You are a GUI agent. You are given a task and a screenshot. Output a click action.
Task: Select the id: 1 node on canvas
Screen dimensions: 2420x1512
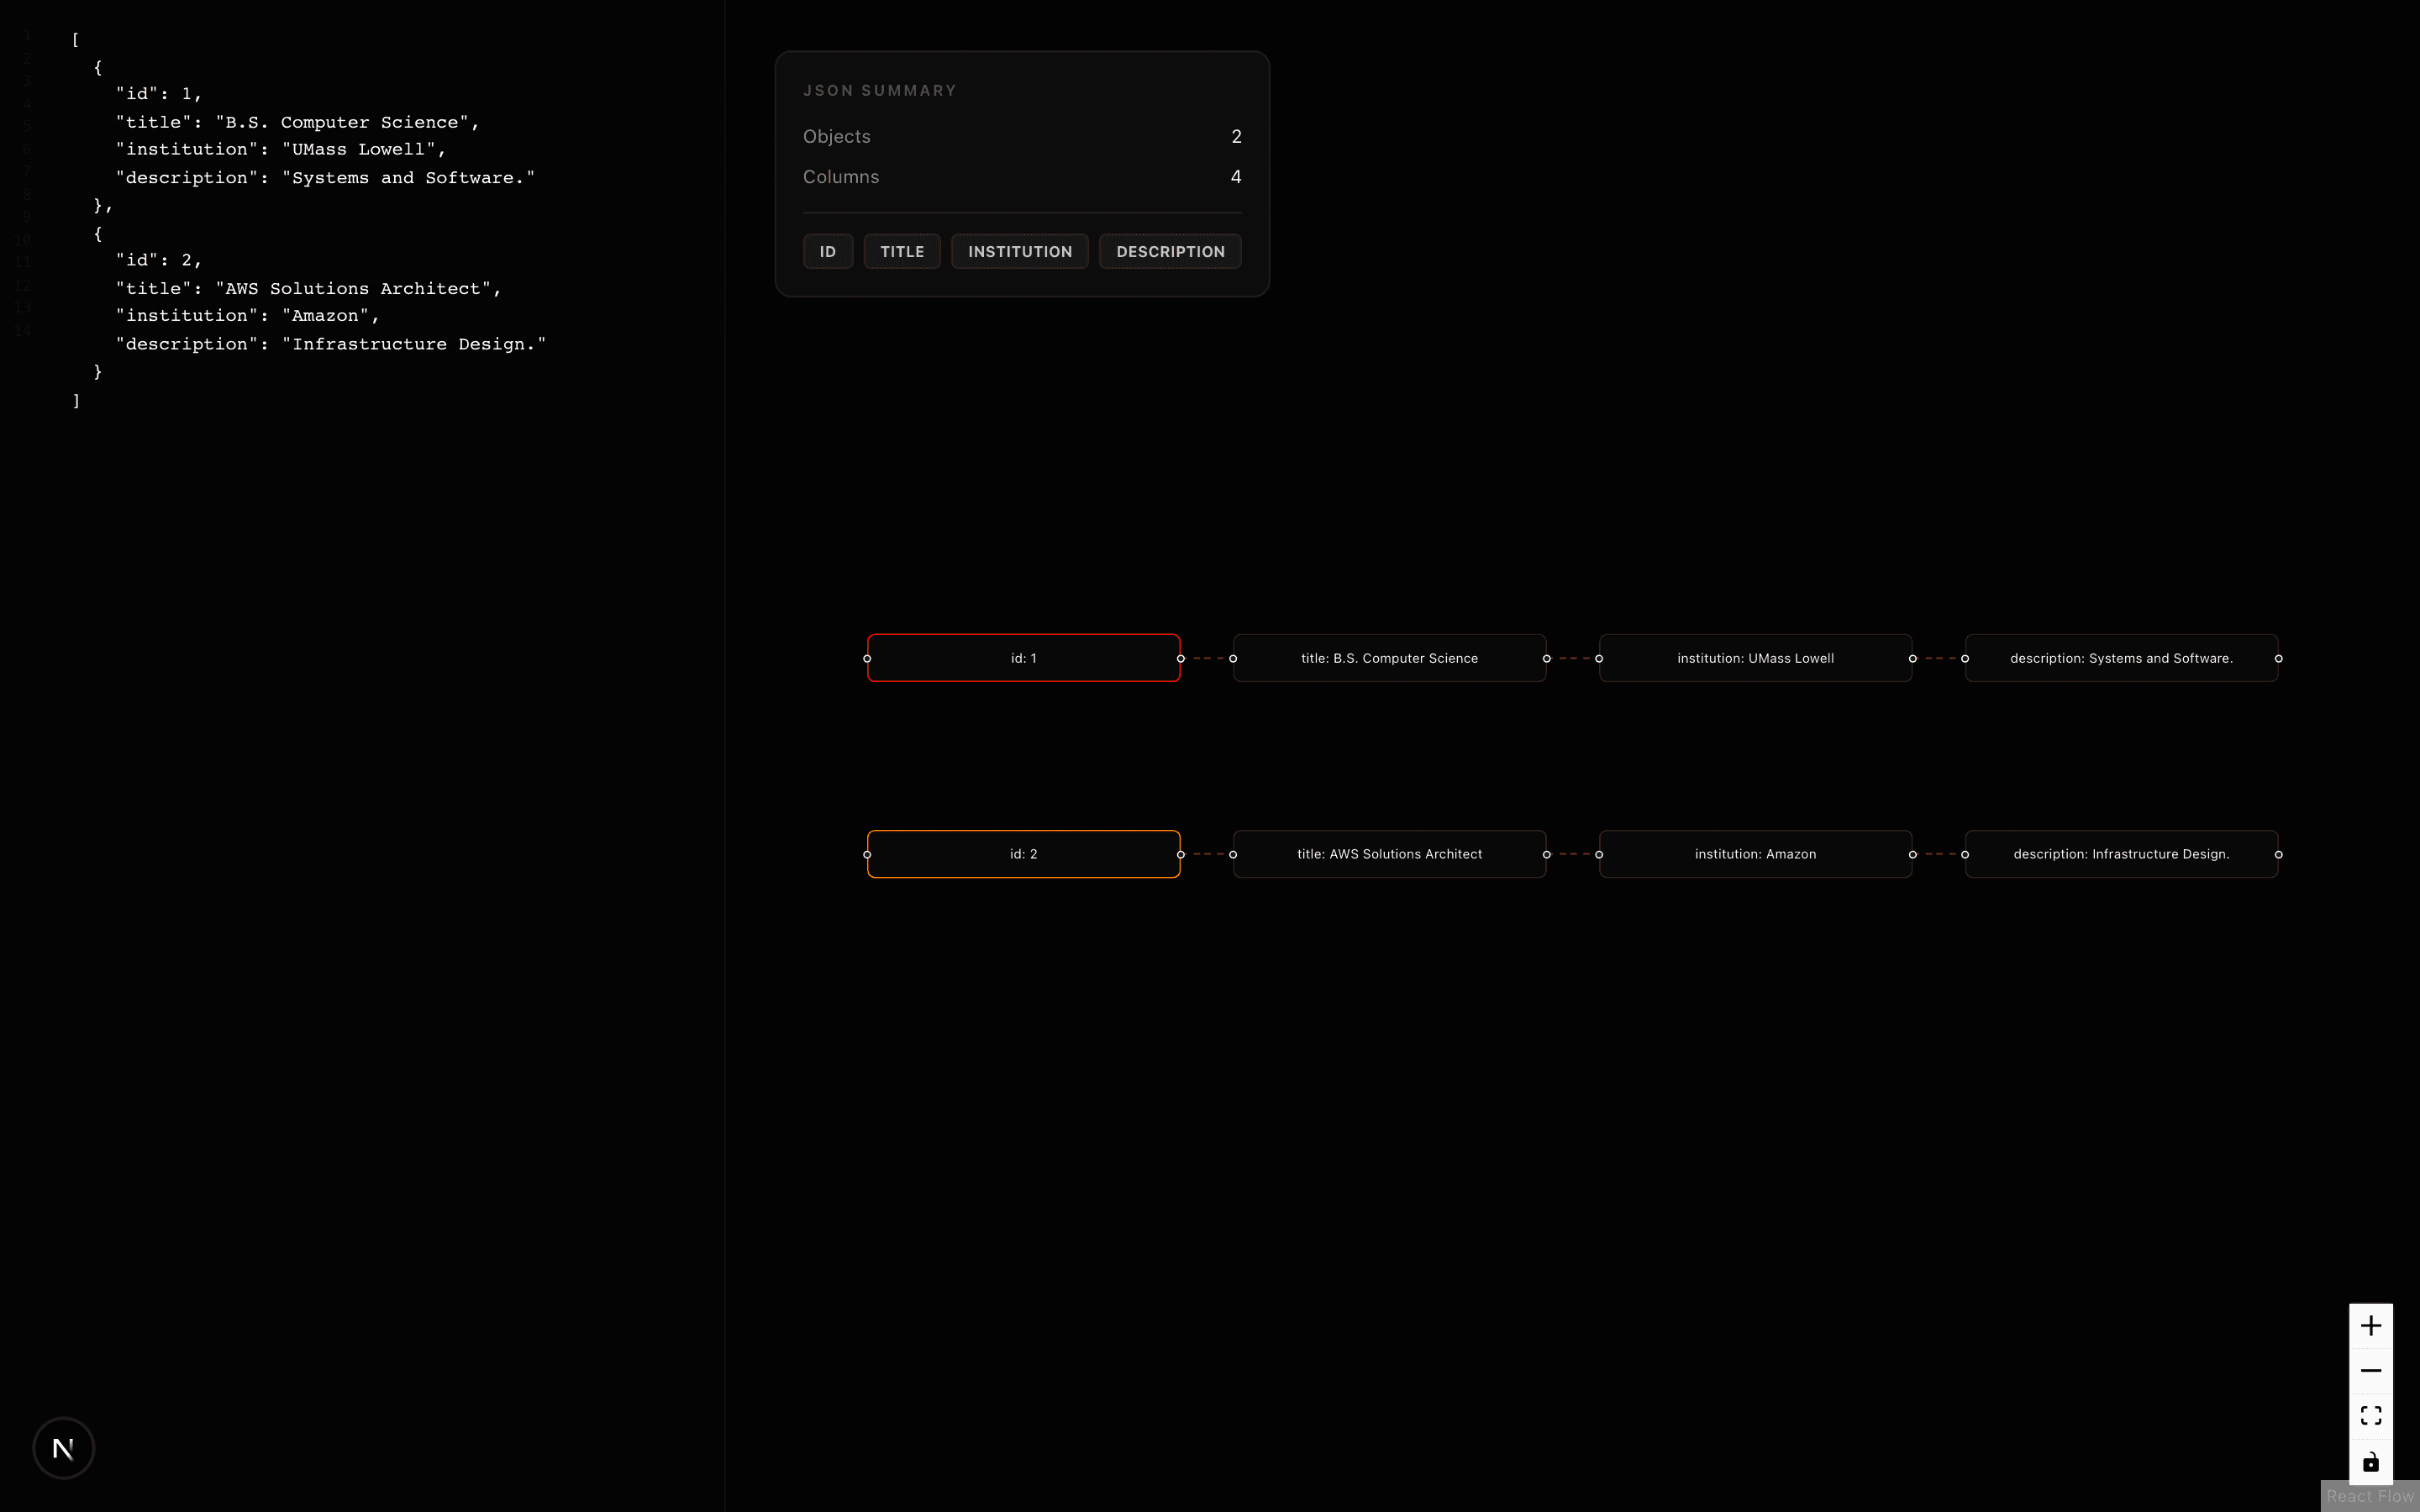click(1022, 658)
